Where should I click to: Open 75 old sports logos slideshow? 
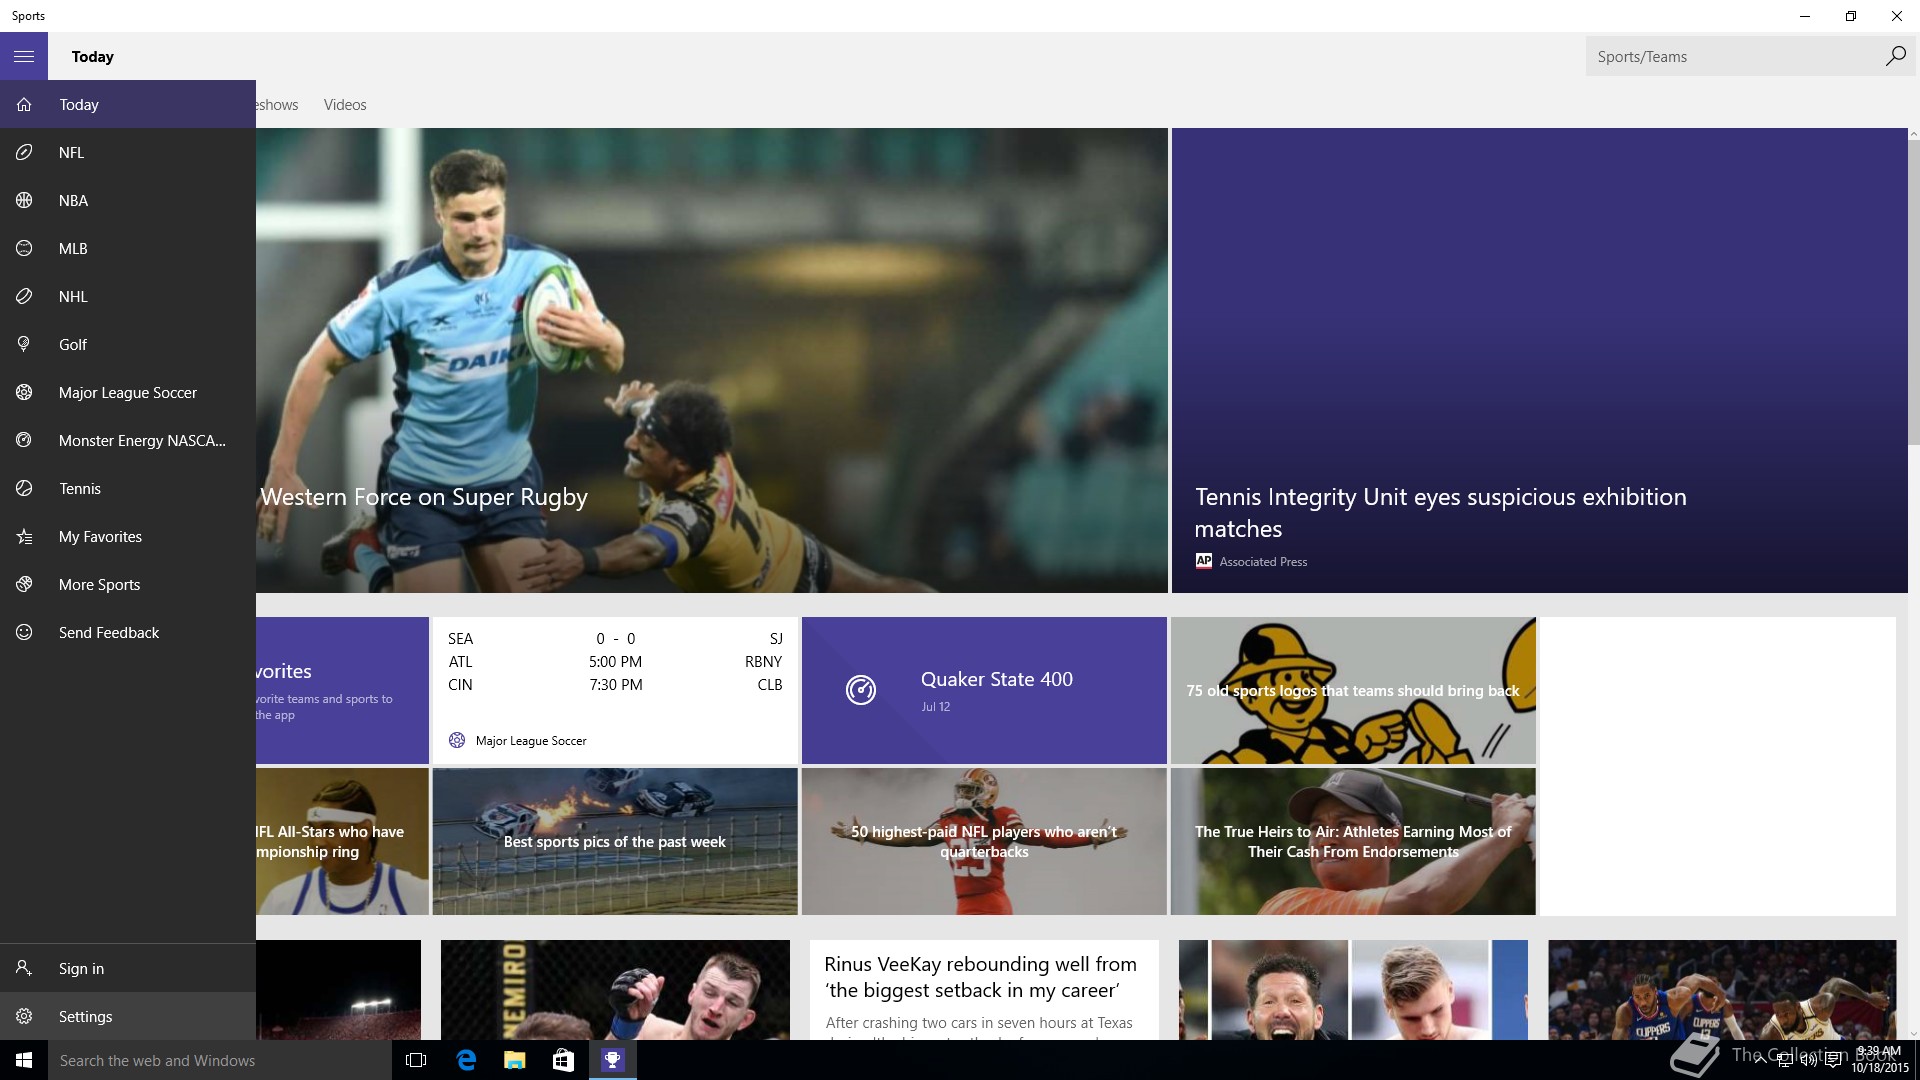[1353, 690]
